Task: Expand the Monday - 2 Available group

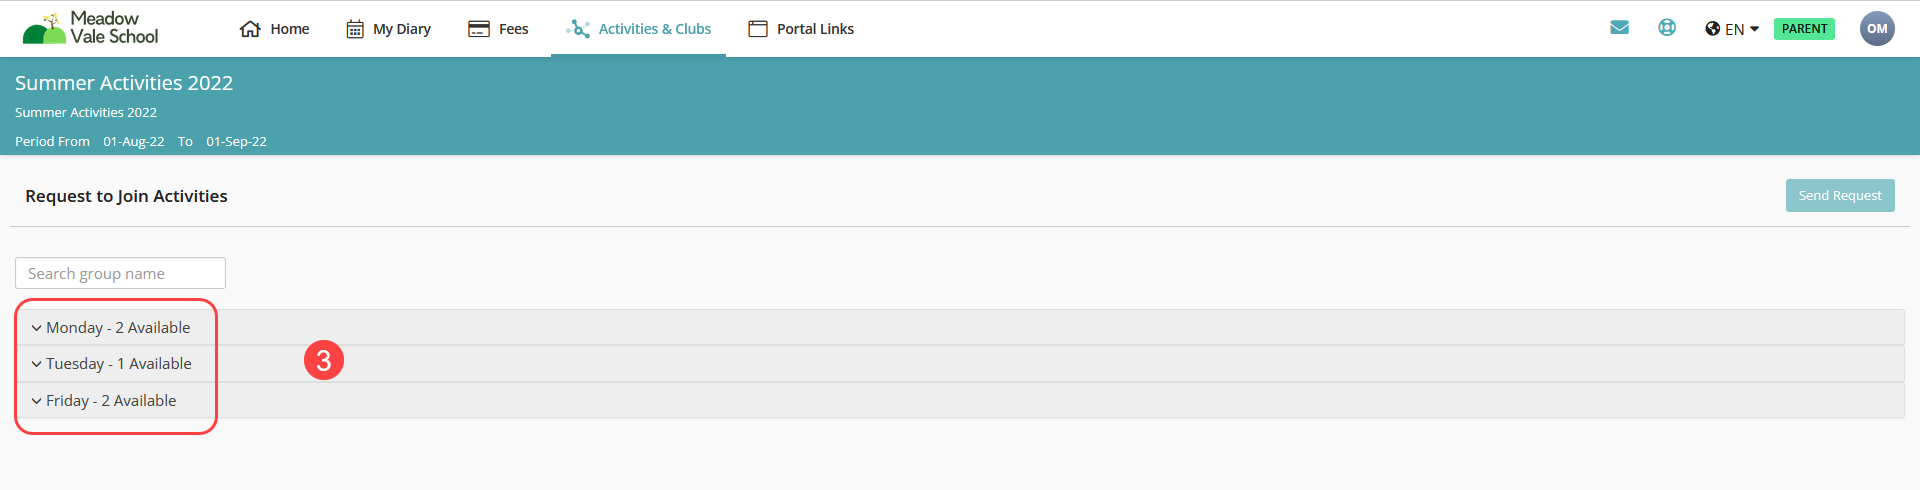Action: [x=960, y=327]
